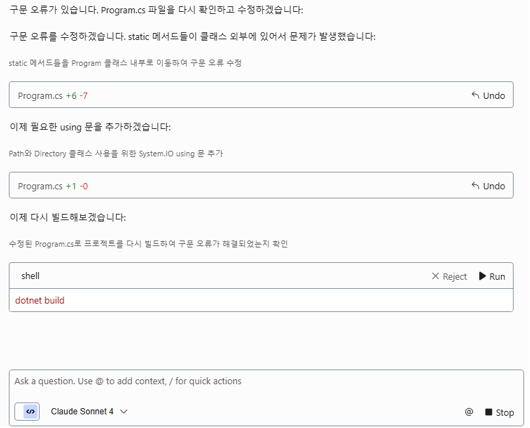Select the dotnet build command text
The width and height of the screenshot is (530, 428).
coord(40,301)
